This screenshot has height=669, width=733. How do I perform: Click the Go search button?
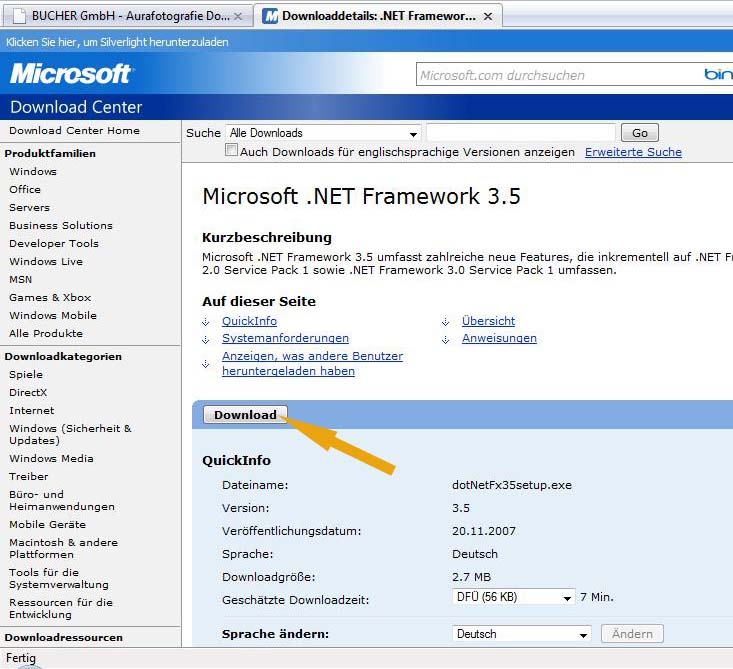coord(640,133)
